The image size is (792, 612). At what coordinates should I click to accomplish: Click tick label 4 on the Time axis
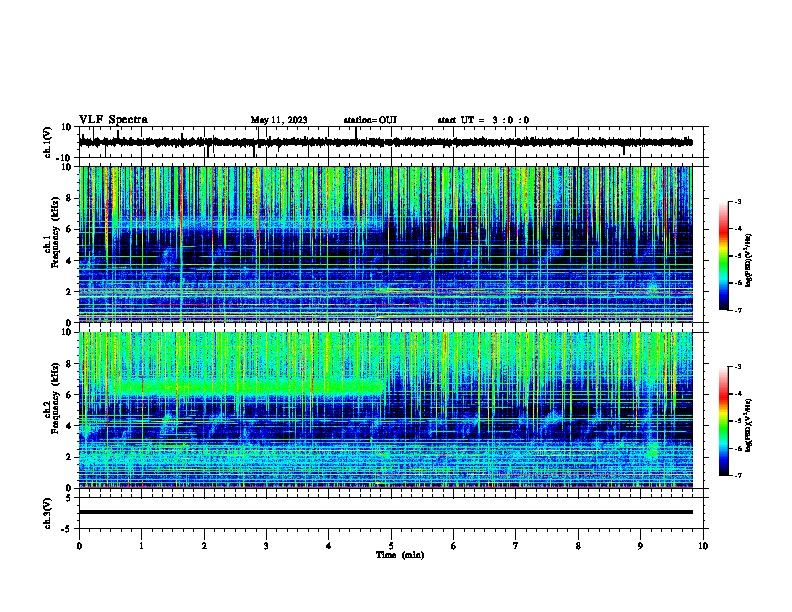click(x=329, y=546)
